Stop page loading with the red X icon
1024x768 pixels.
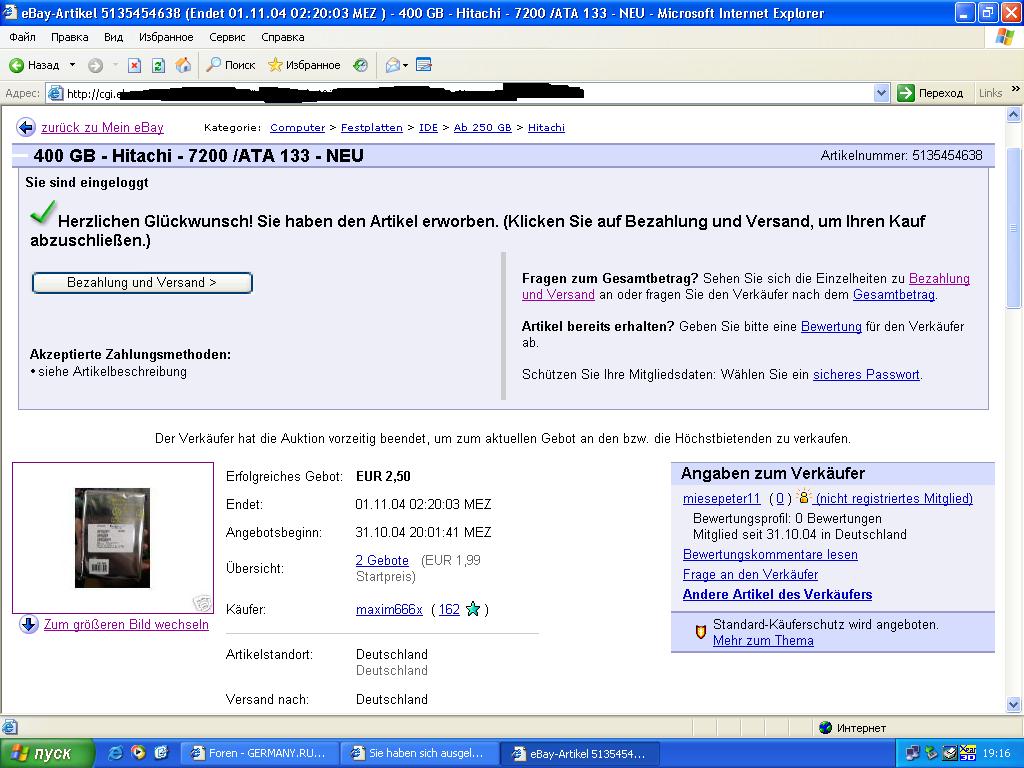pos(134,65)
